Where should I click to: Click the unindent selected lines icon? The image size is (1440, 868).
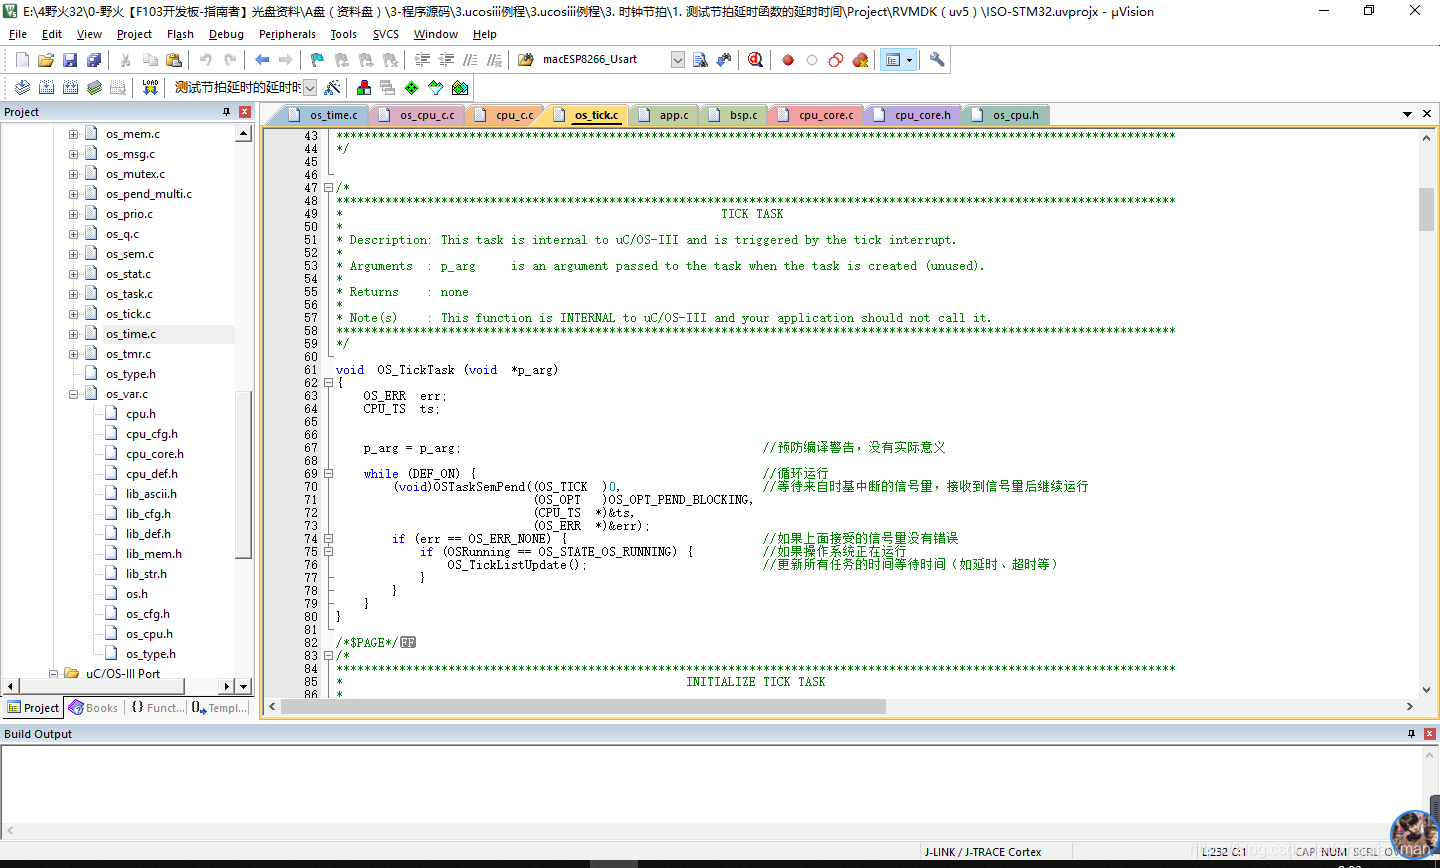click(x=447, y=60)
